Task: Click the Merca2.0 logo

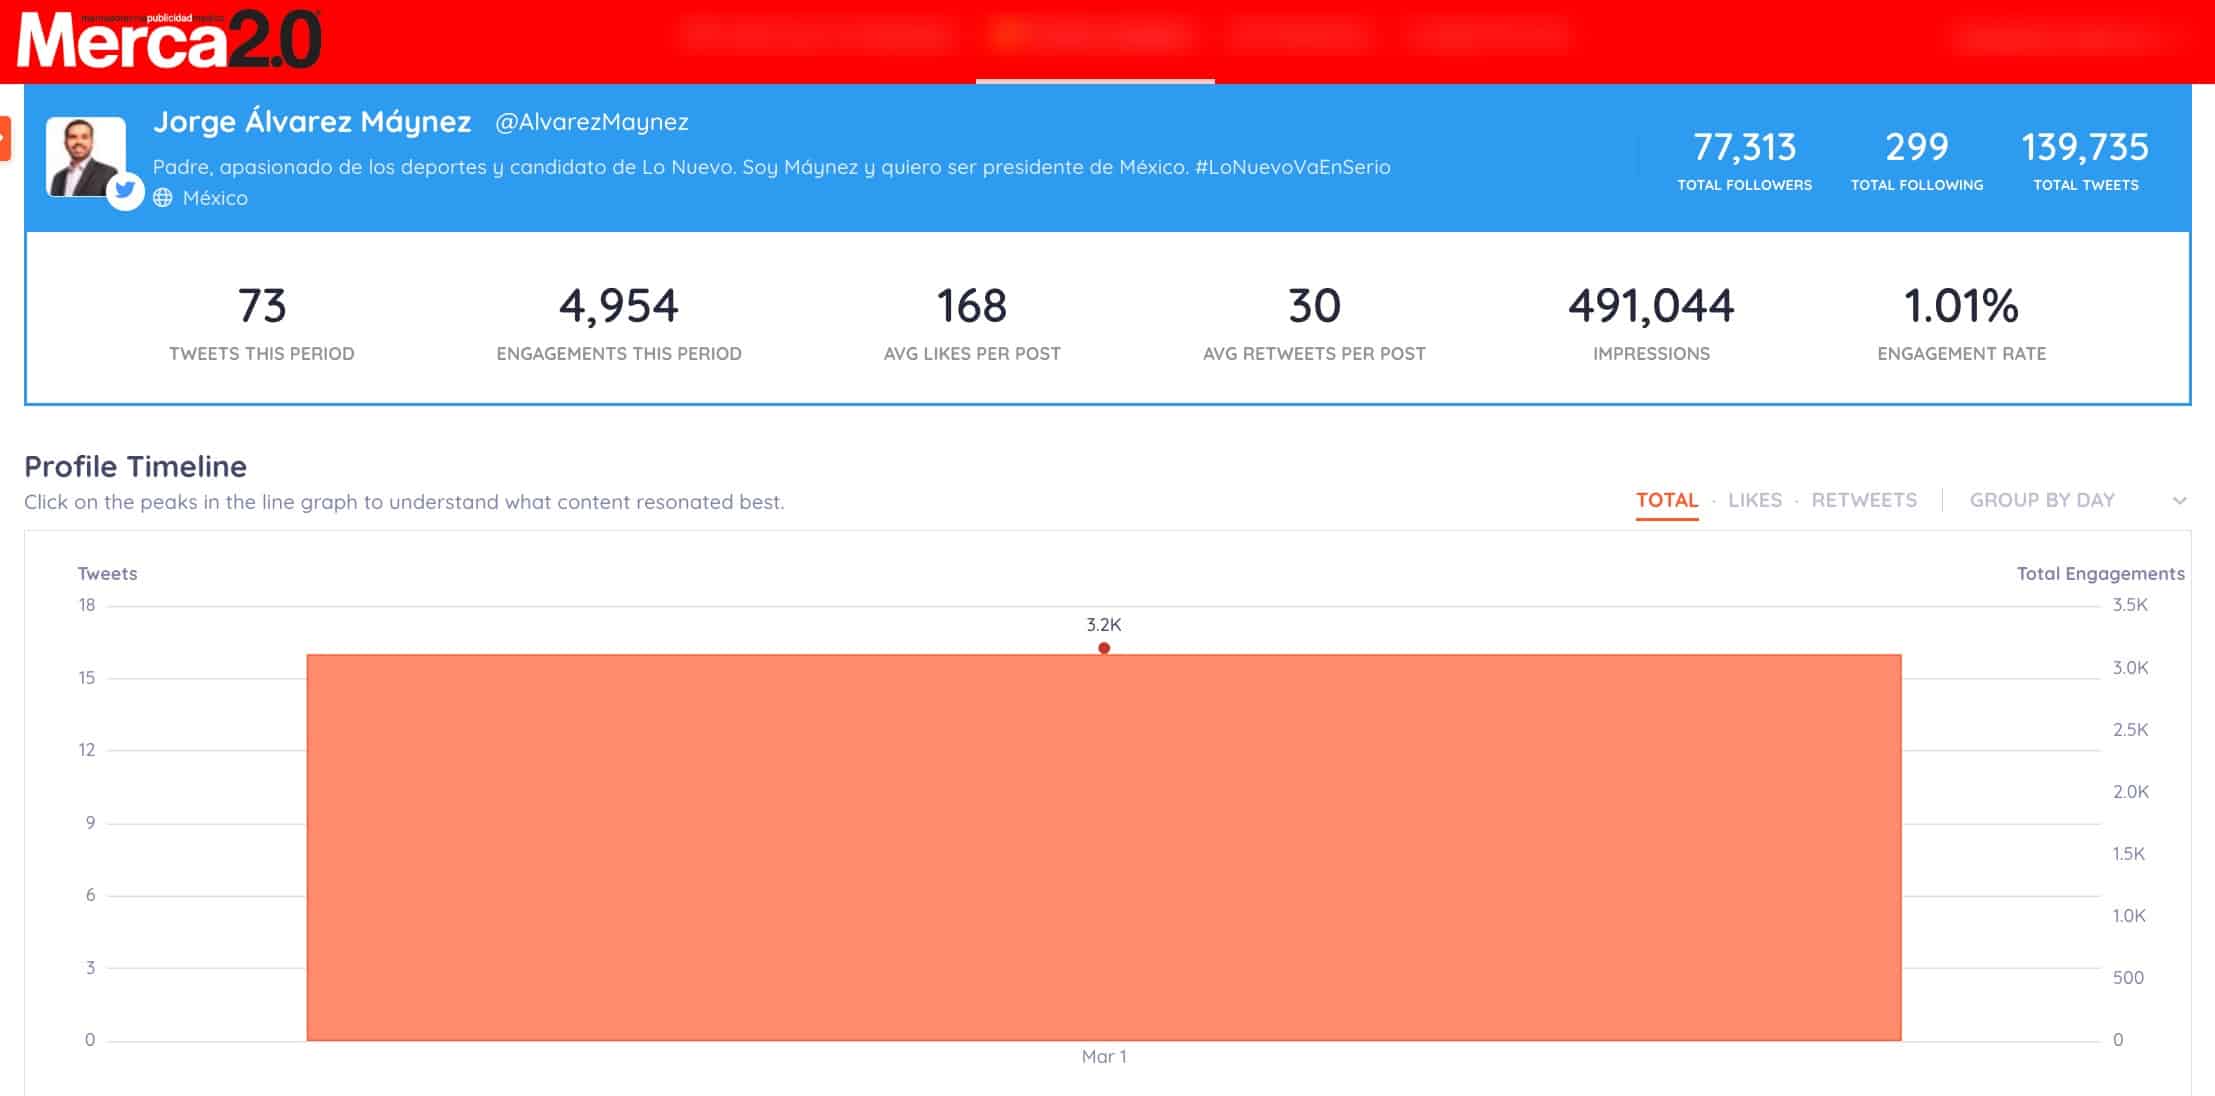Action: pyautogui.click(x=169, y=40)
